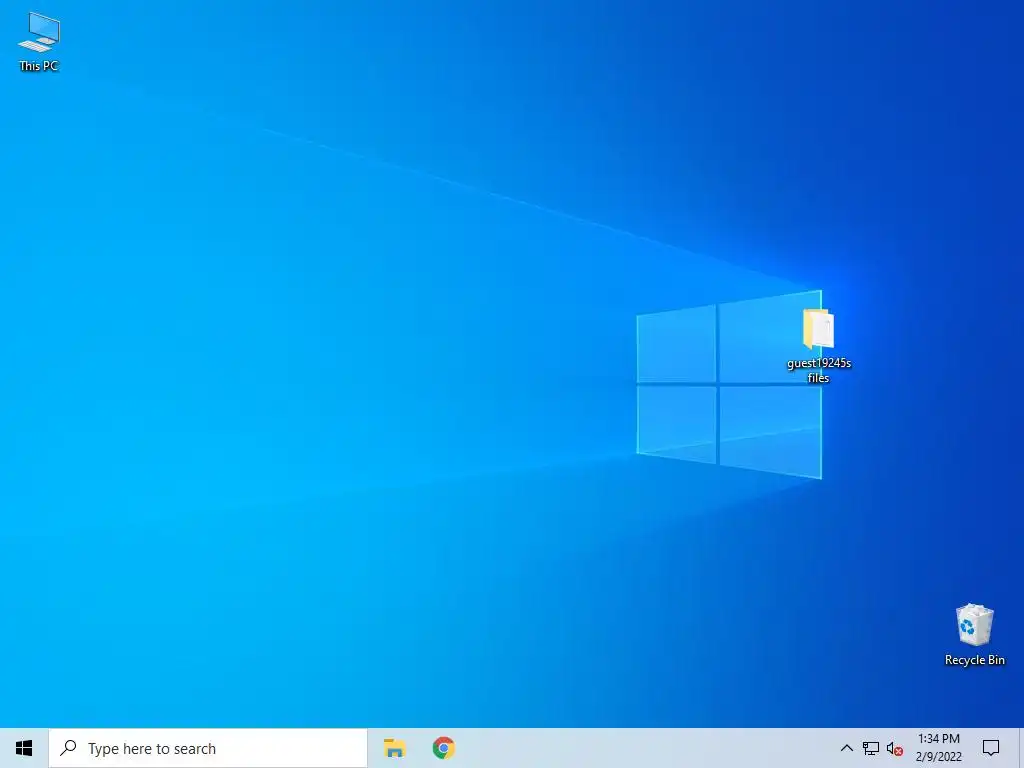
Task: Open the clock showing 1:34 PM
Action: [x=938, y=748]
